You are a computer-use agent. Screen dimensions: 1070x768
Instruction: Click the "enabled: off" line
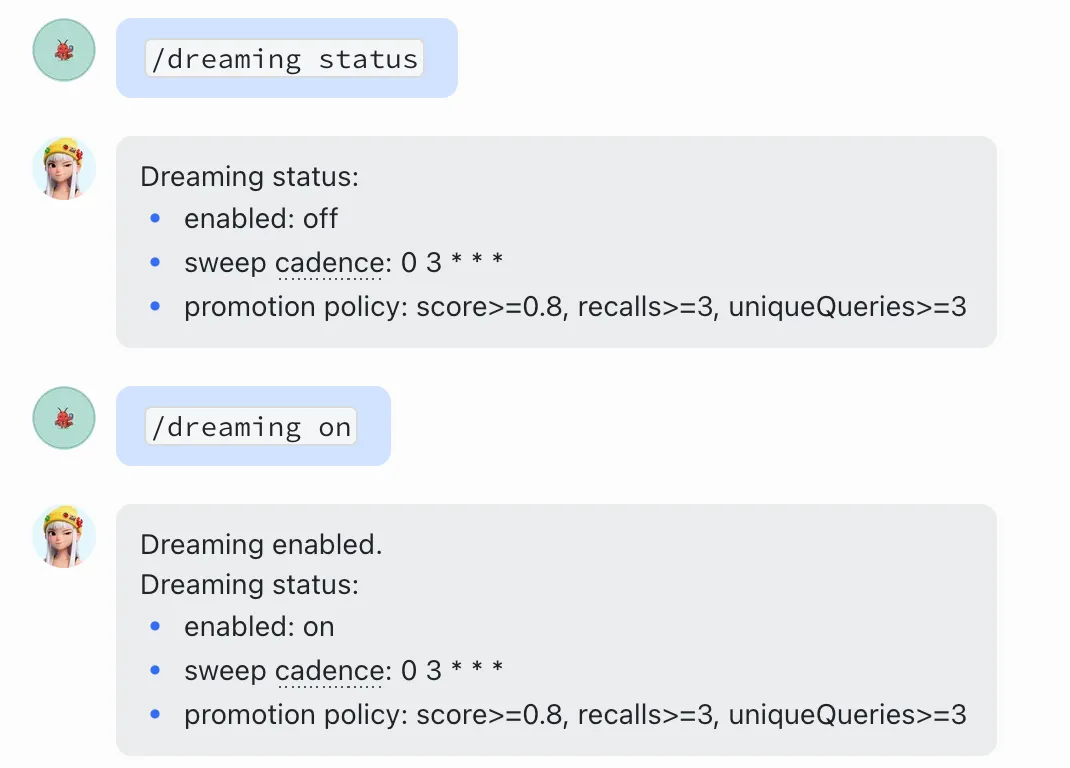tap(261, 218)
